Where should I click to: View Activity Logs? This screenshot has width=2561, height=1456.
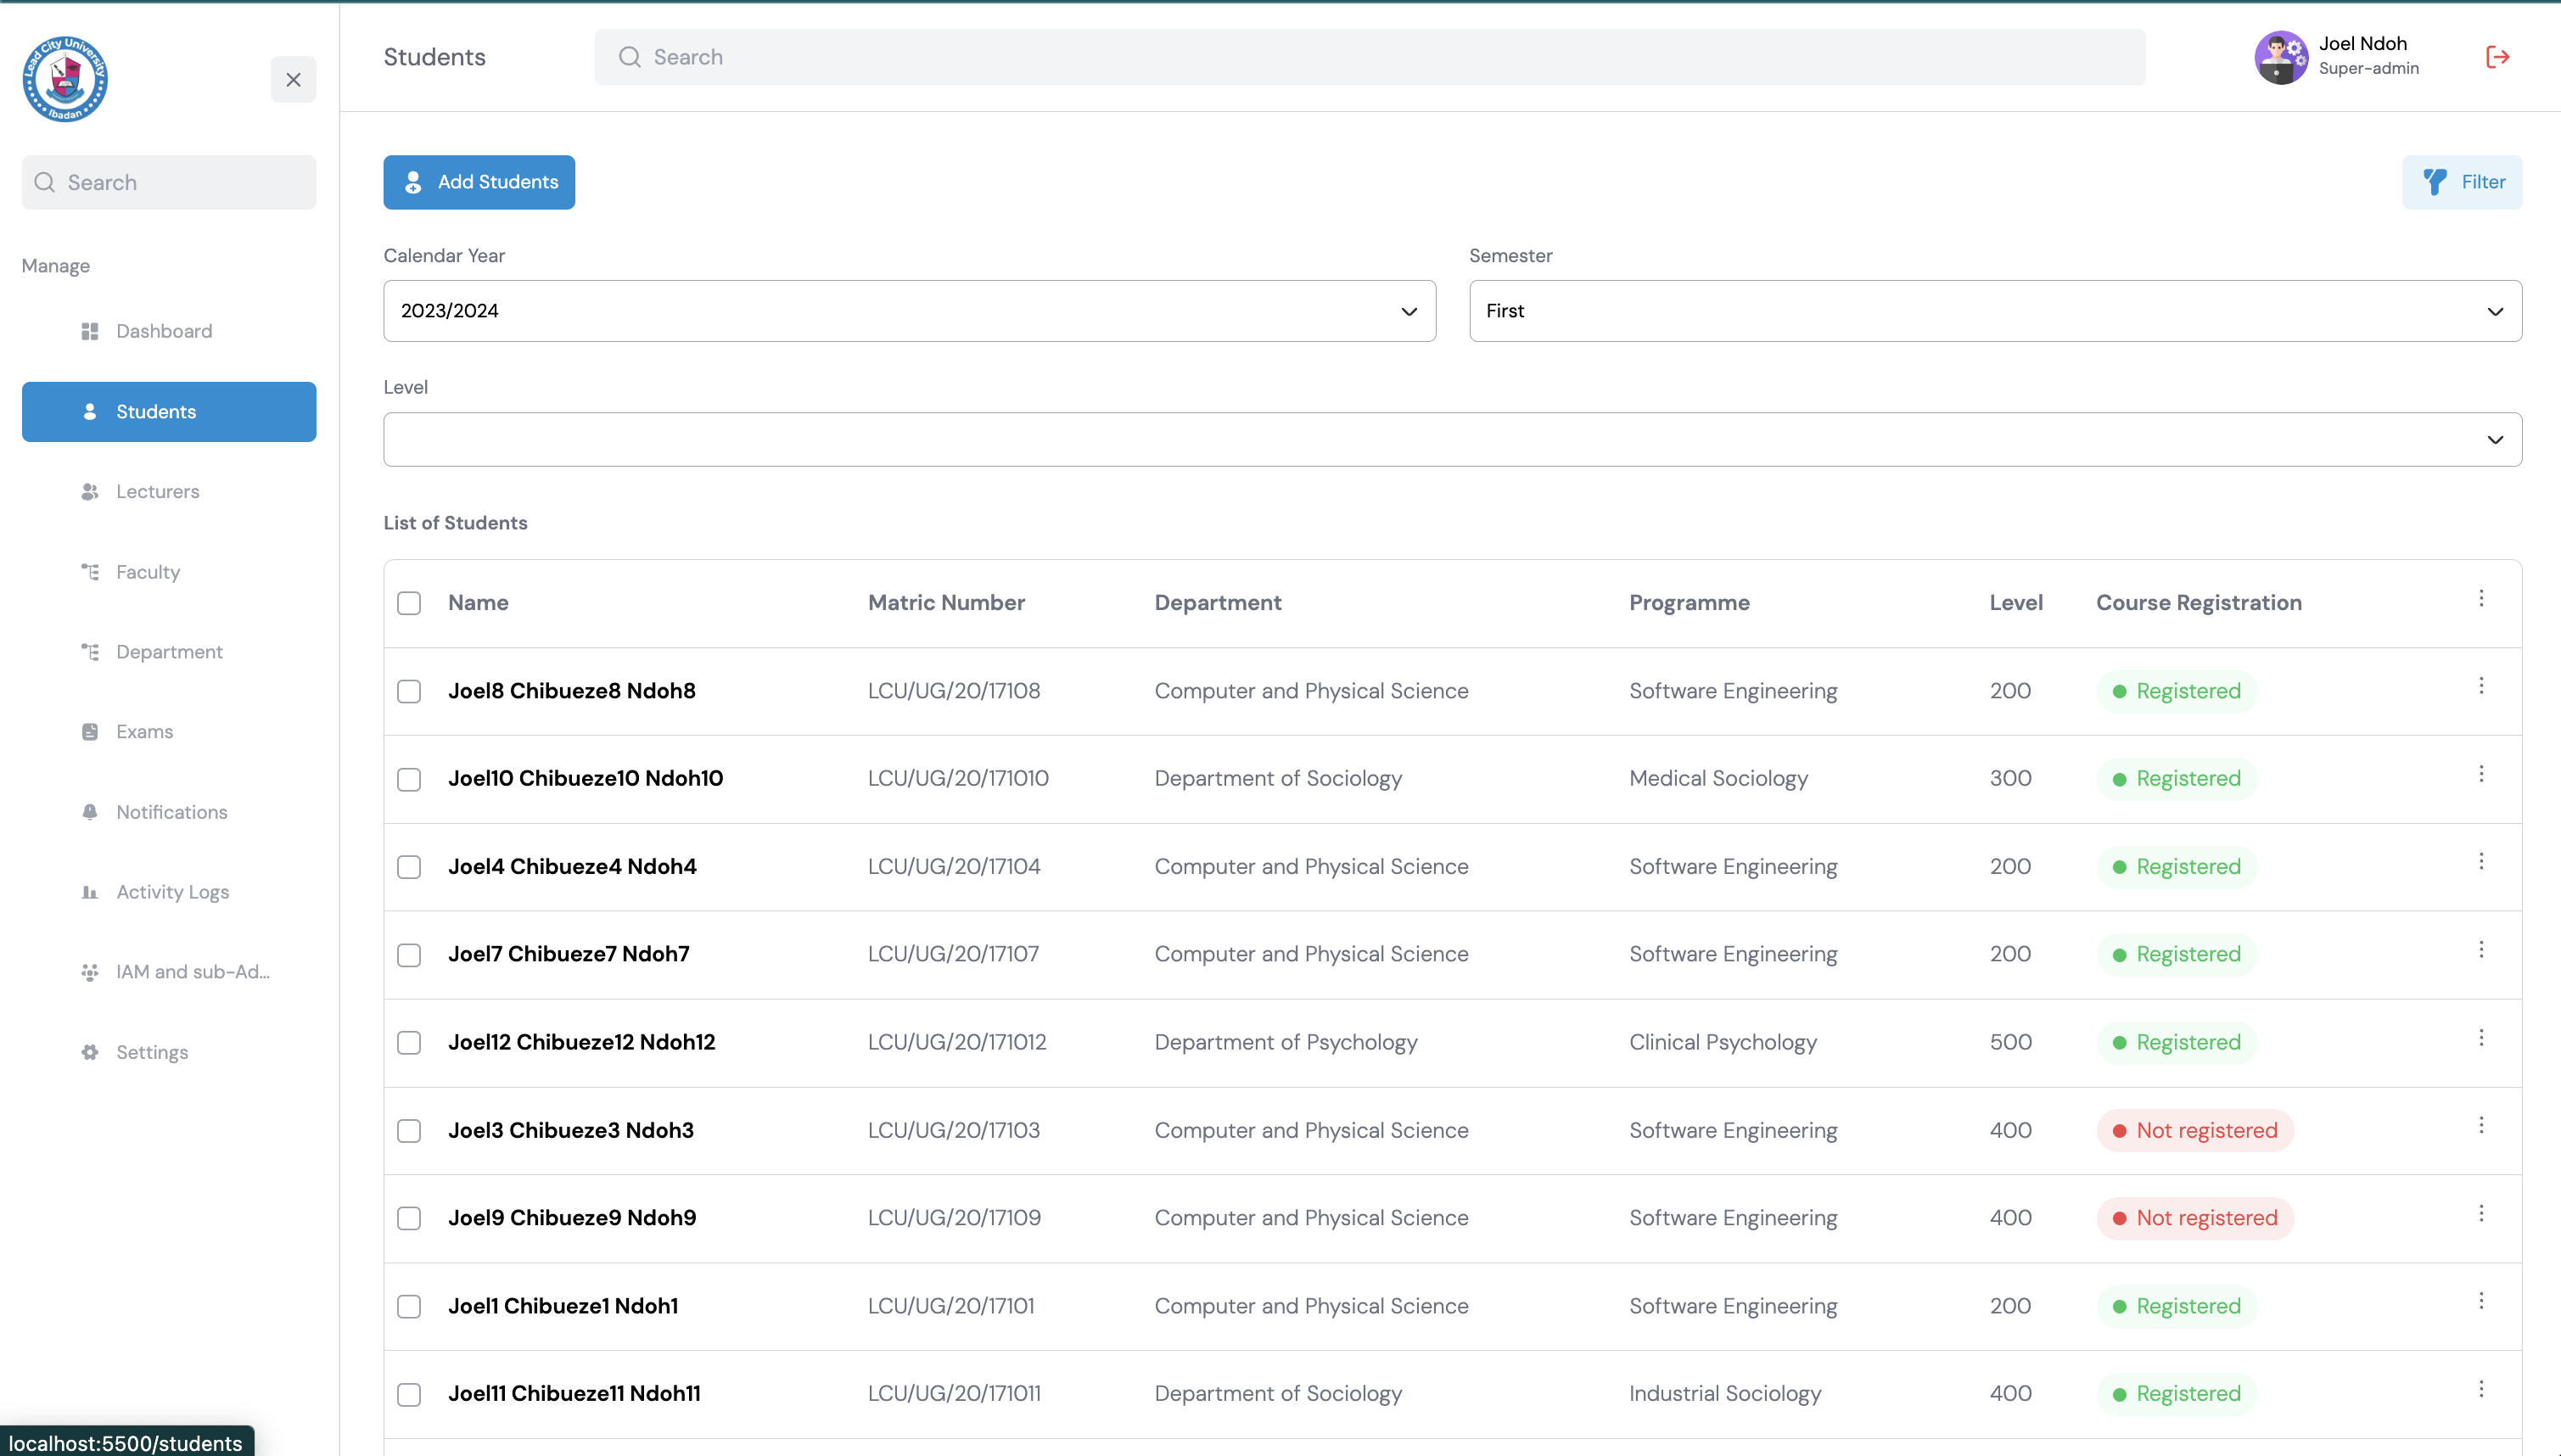click(169, 892)
